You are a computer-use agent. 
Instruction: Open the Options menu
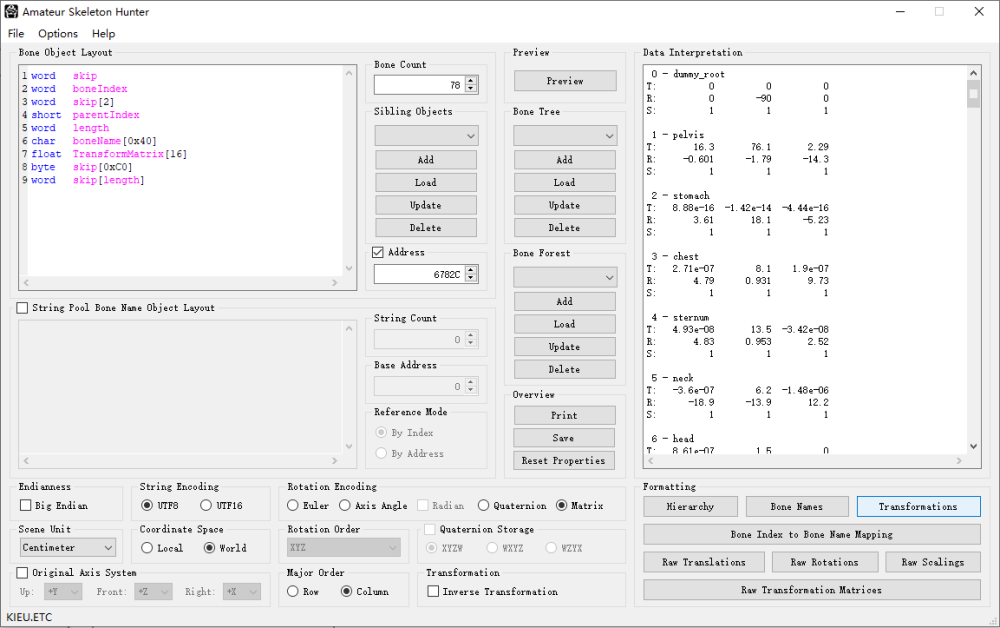click(58, 34)
